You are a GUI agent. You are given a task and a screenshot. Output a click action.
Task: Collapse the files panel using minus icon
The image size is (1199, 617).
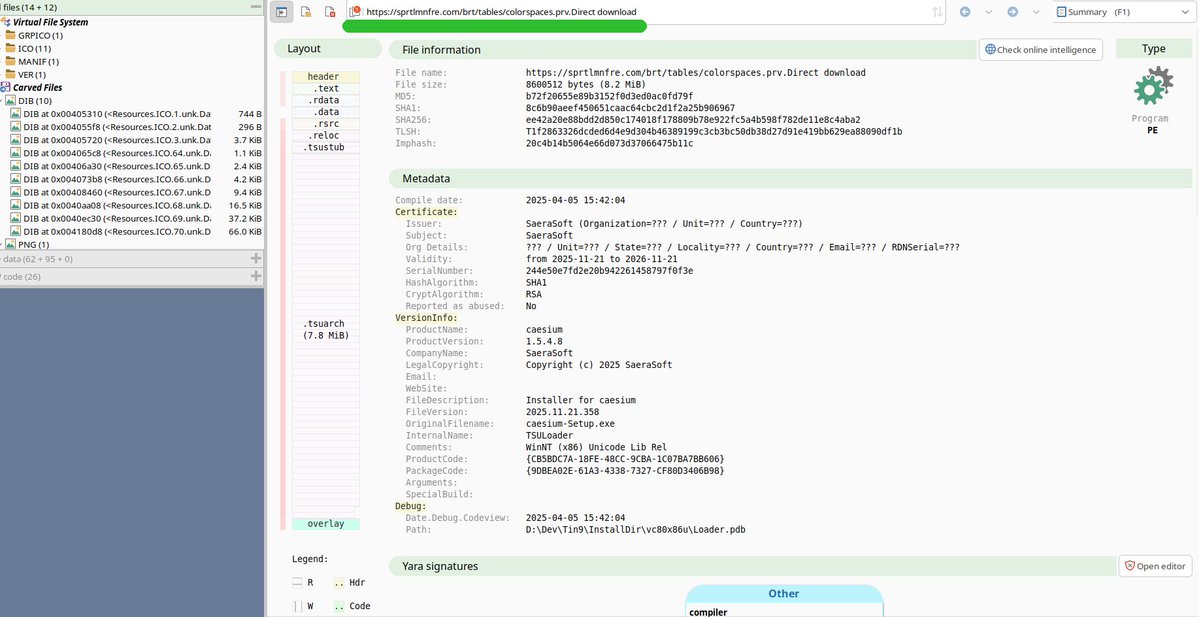256,7
